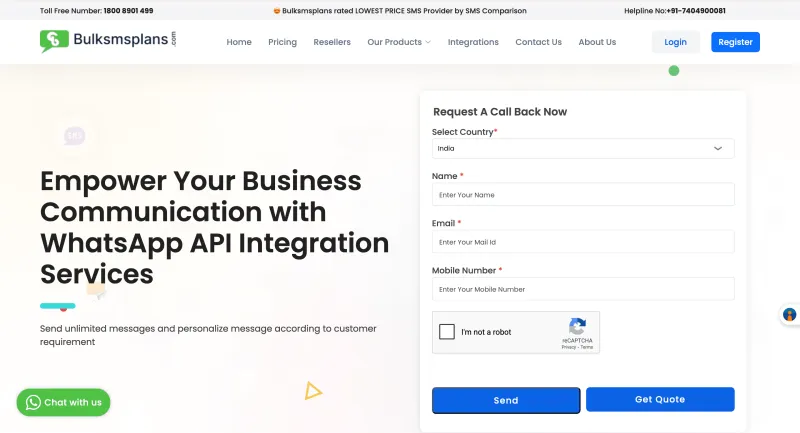
Task: Open reCAPTCHA Terms link
Action: pyautogui.click(x=587, y=347)
